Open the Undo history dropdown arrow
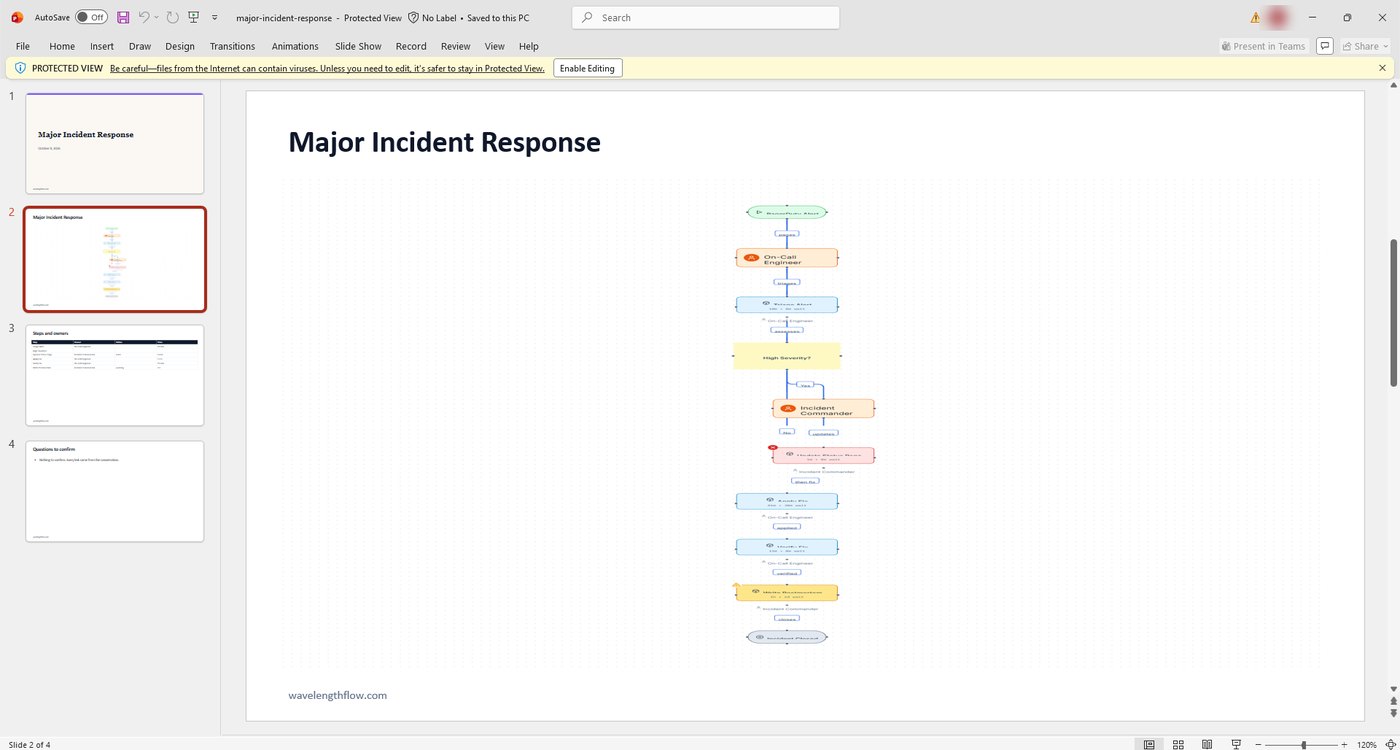The image size is (1400, 750). pos(157,17)
